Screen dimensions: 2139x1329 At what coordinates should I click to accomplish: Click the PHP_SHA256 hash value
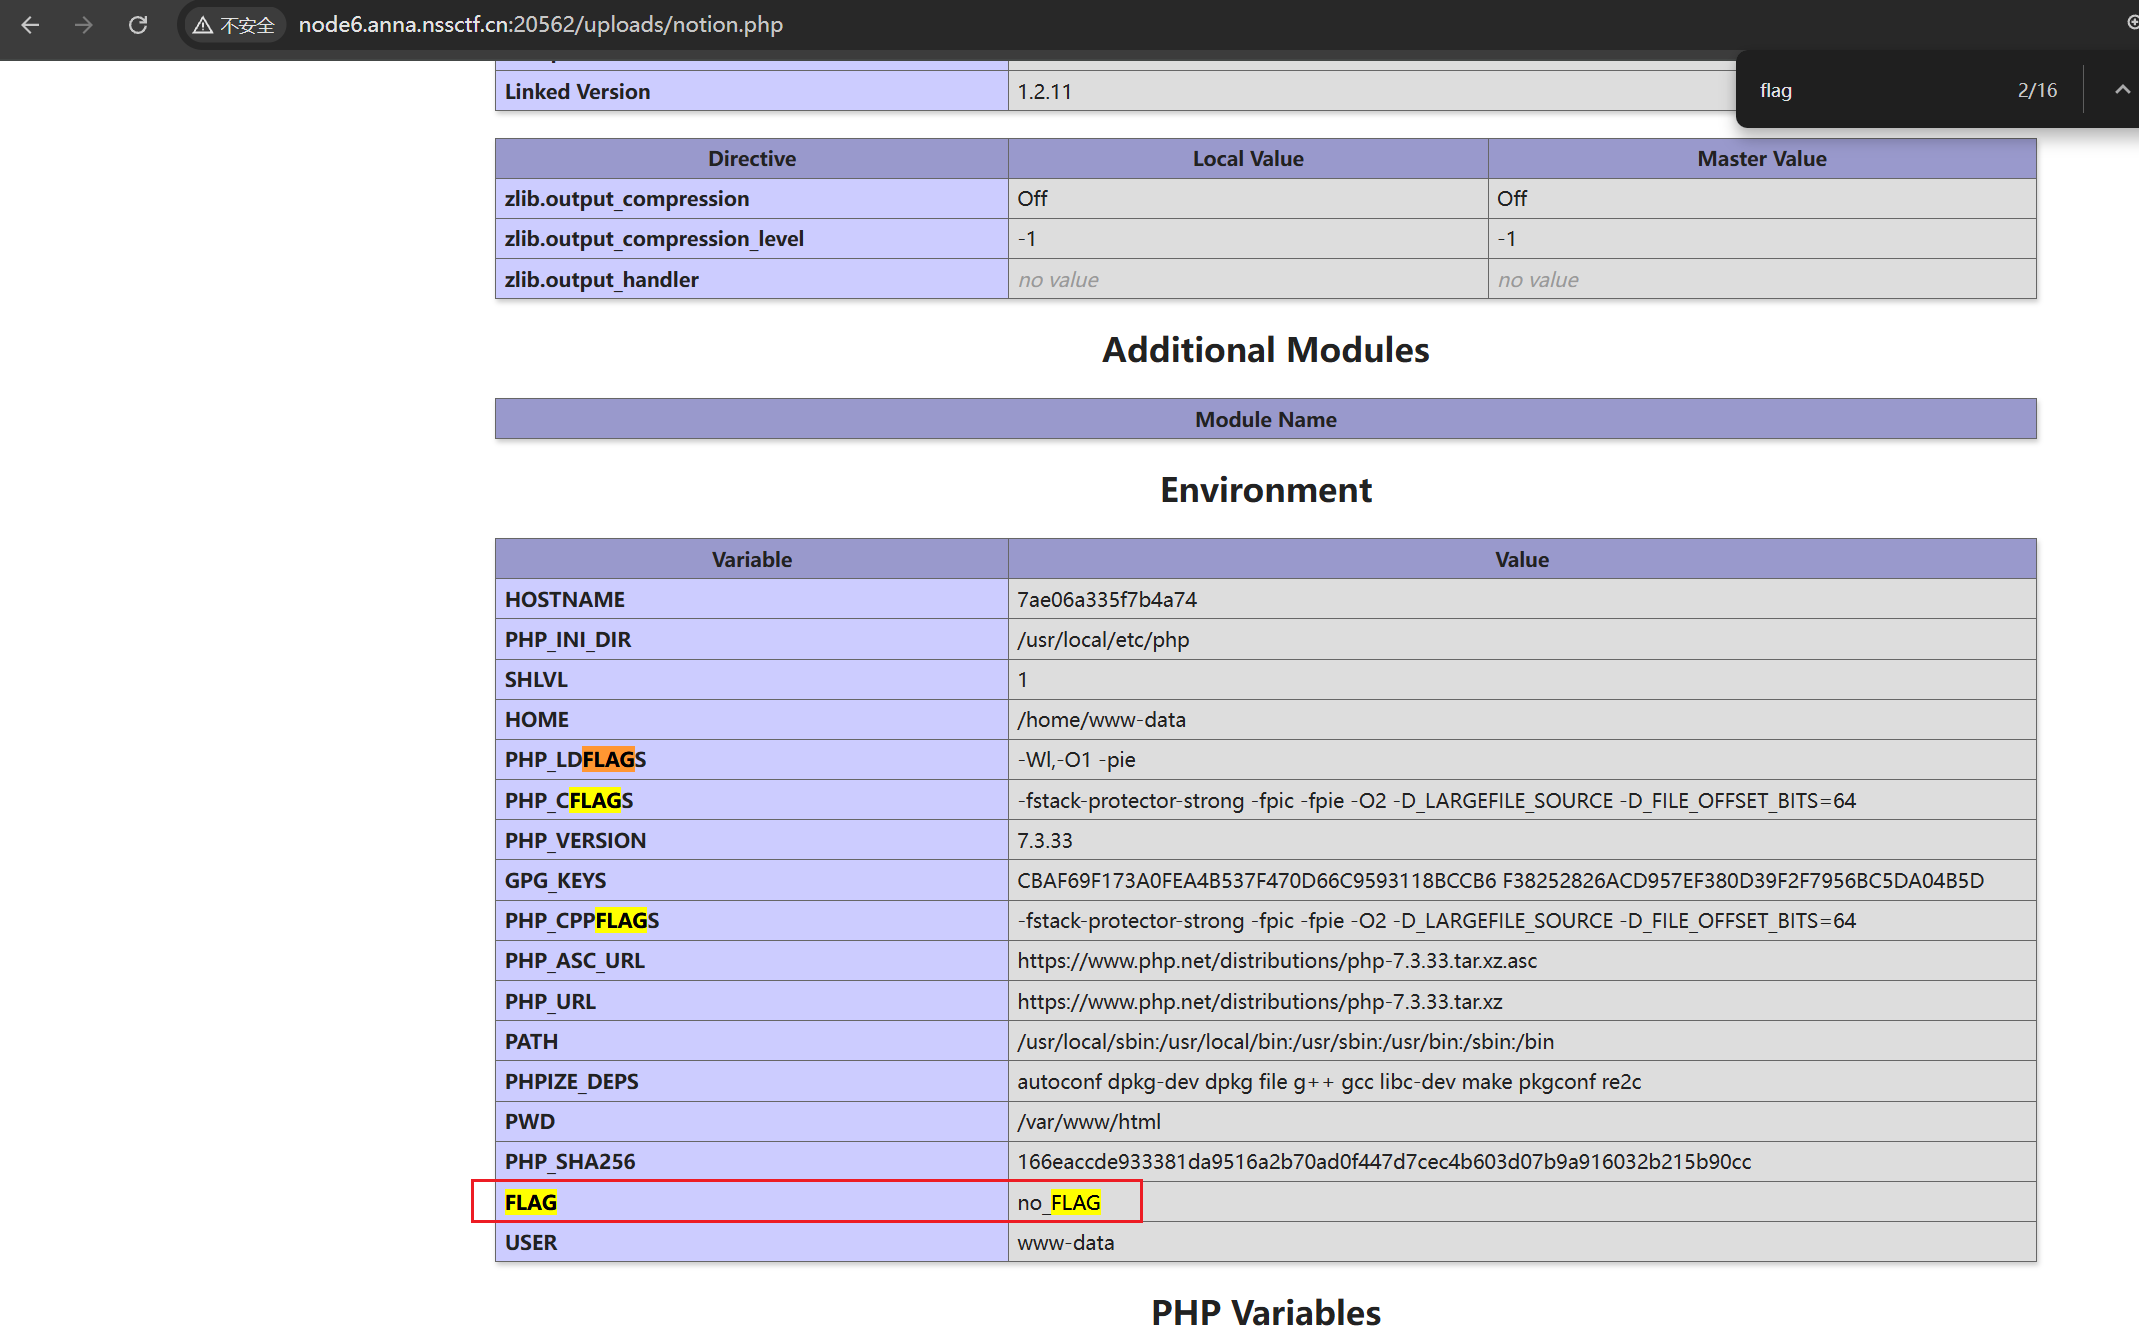tap(1383, 1161)
